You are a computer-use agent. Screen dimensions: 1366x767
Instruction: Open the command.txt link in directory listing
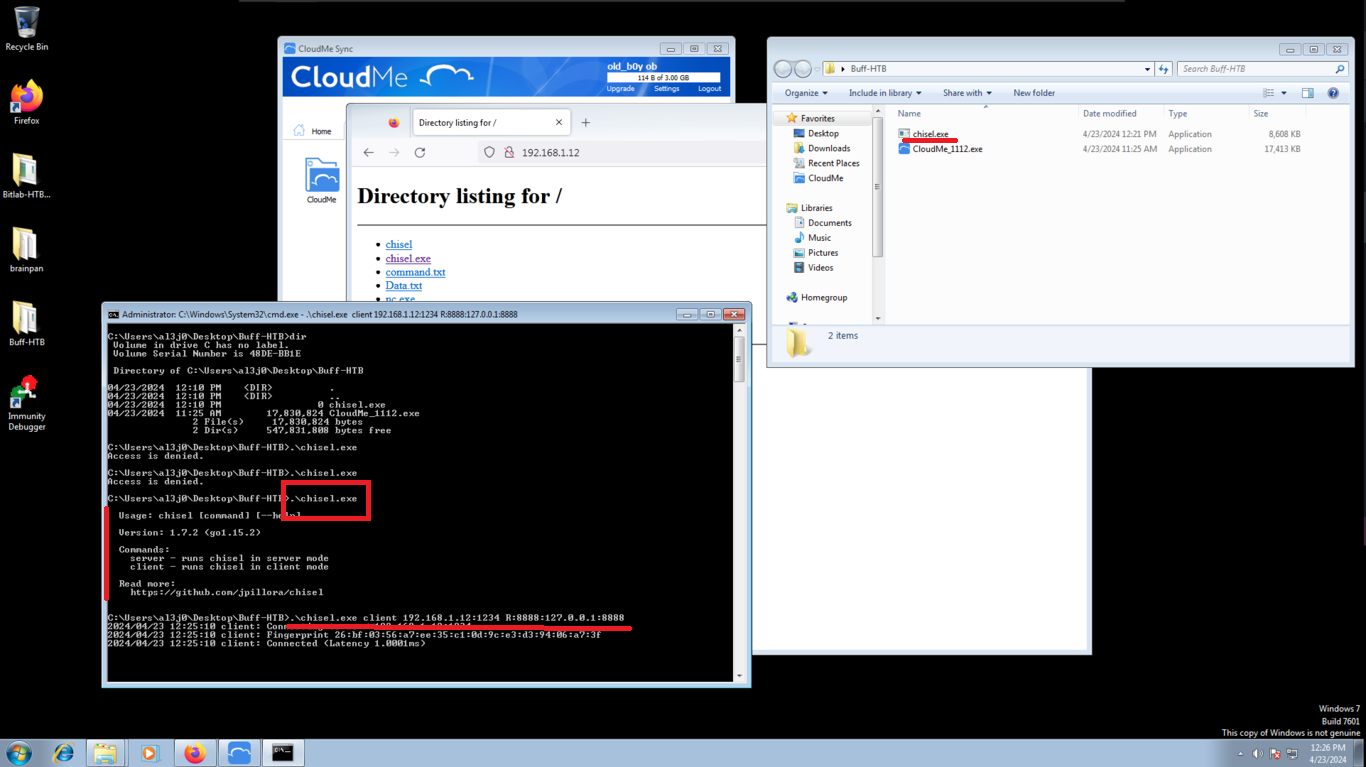coord(415,272)
